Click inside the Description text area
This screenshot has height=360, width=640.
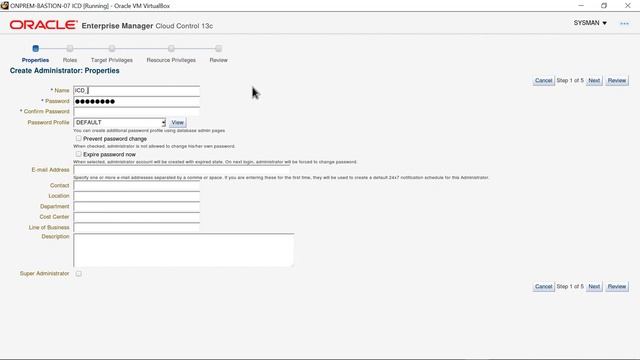coord(183,250)
